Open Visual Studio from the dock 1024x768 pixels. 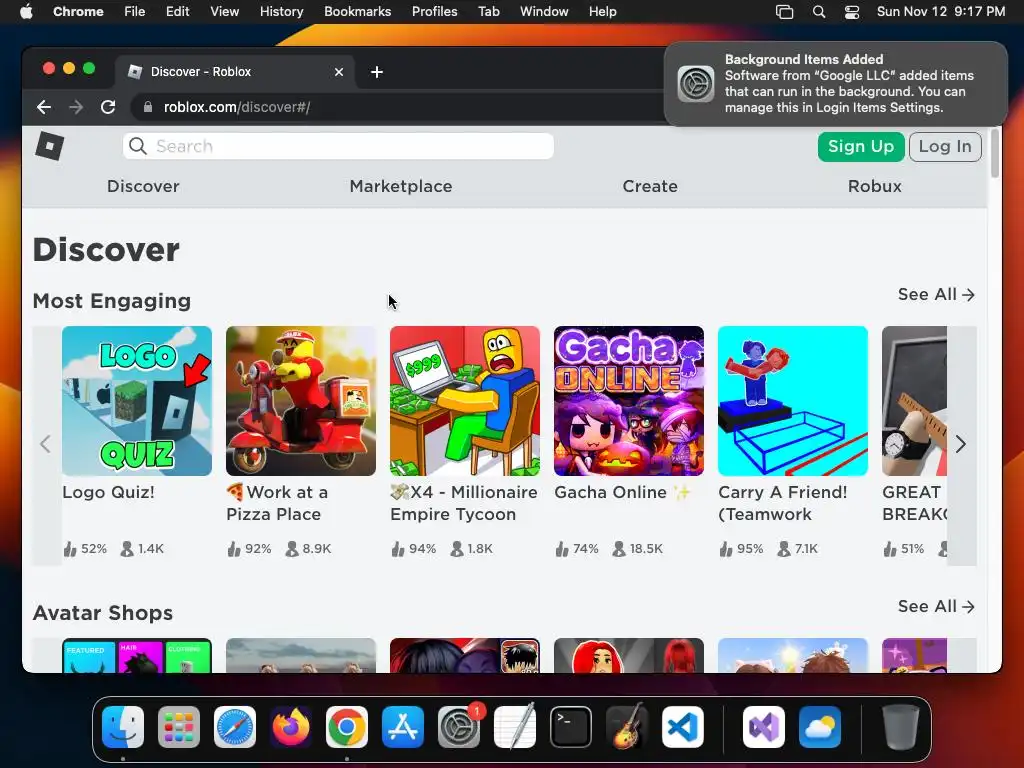764,727
